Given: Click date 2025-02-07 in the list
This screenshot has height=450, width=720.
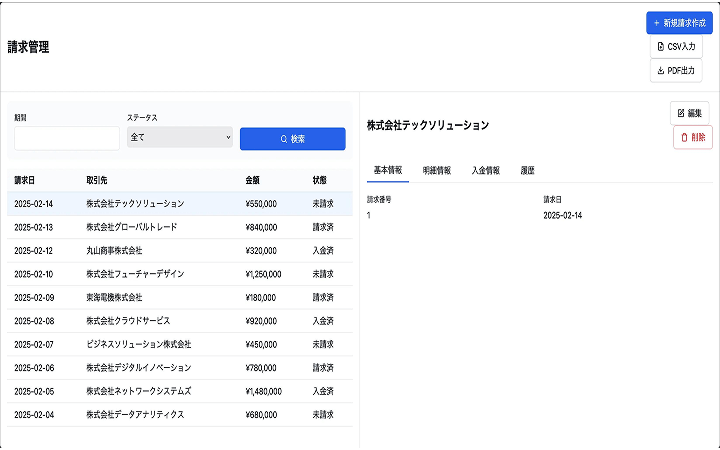Looking at the screenshot, I should tap(34, 344).
